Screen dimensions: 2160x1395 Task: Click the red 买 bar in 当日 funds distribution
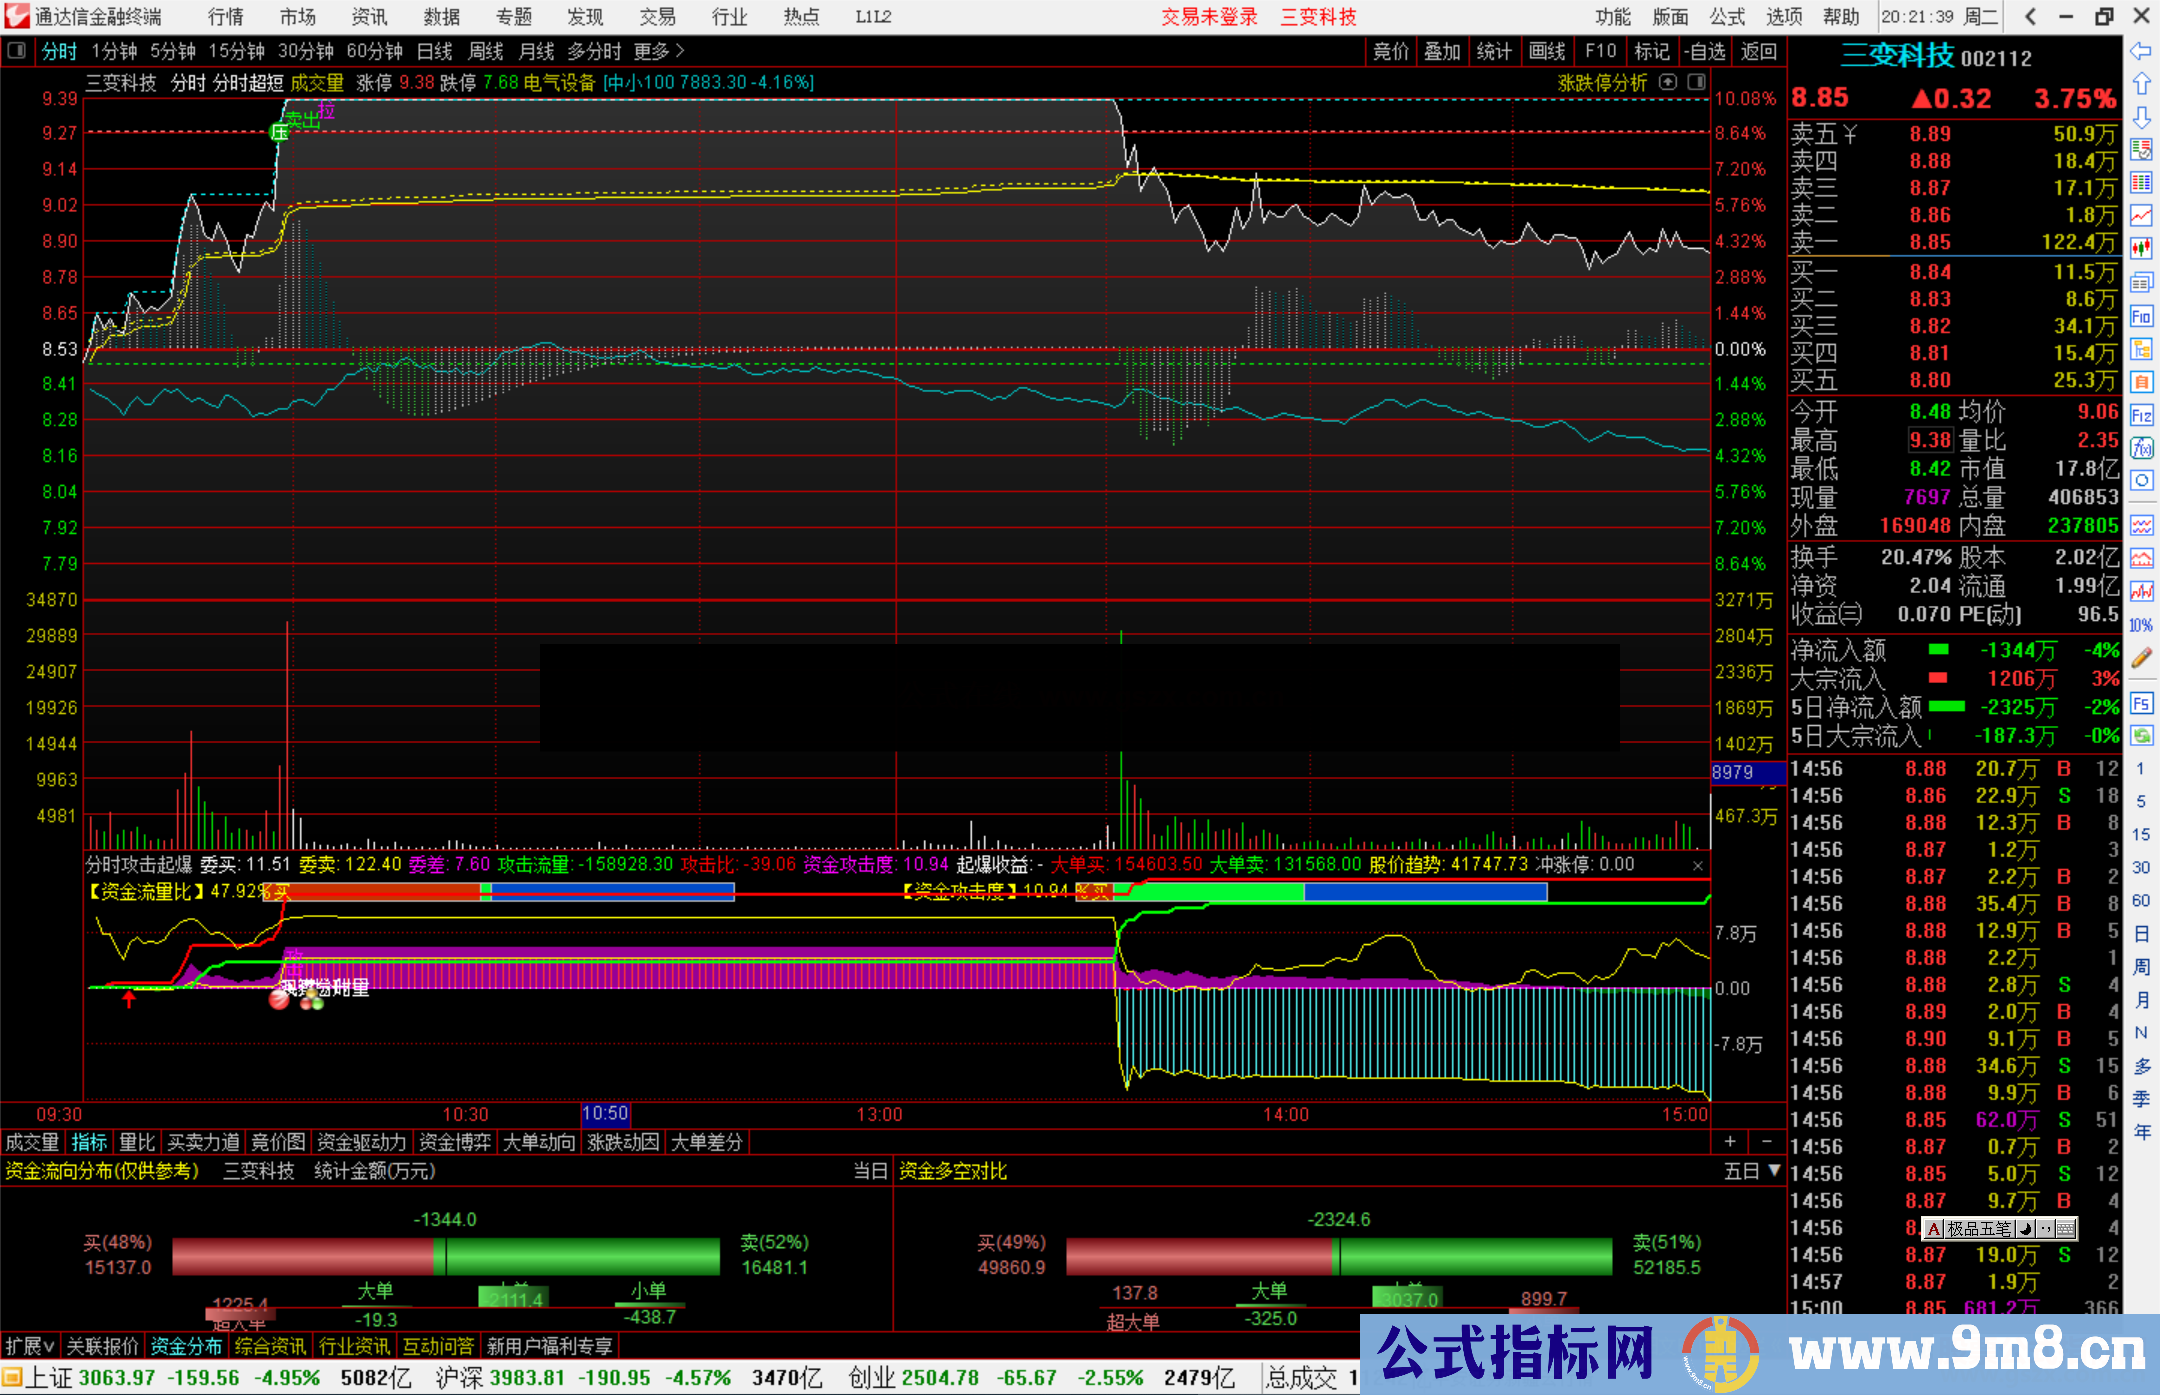click(303, 1256)
